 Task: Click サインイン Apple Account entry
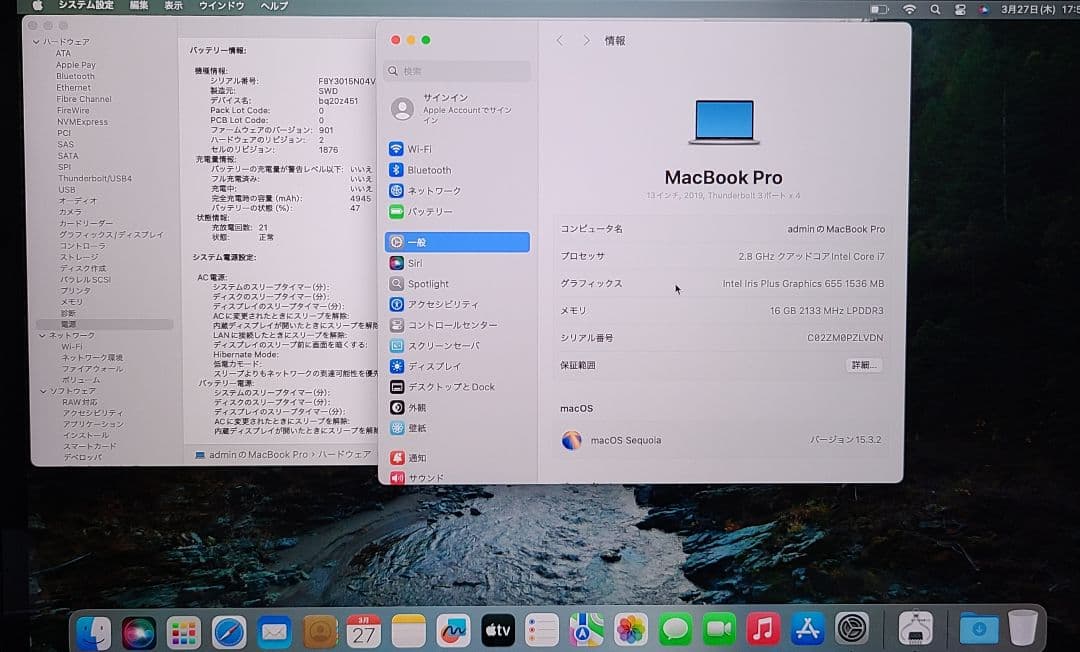457,108
